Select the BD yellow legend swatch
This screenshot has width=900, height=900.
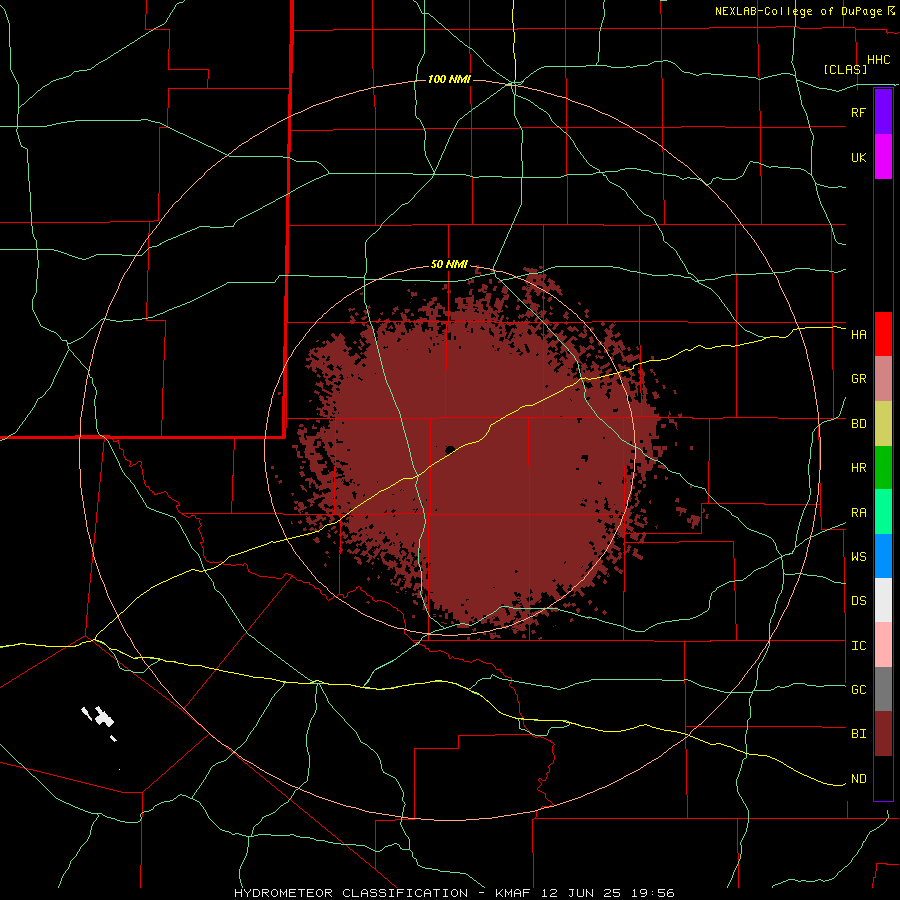(883, 423)
